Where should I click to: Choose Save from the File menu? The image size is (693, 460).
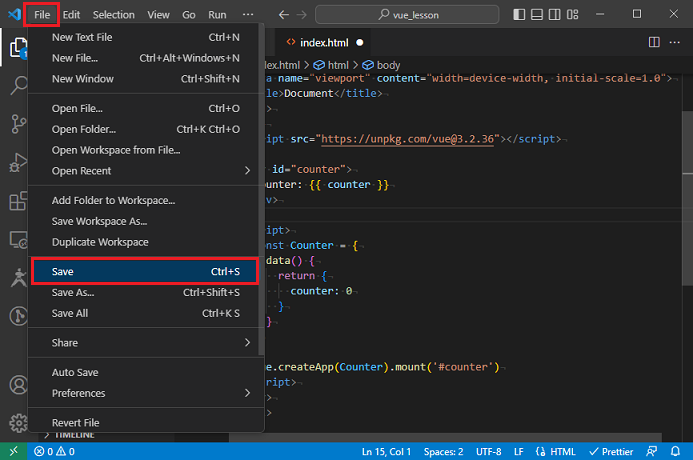[x=146, y=271]
